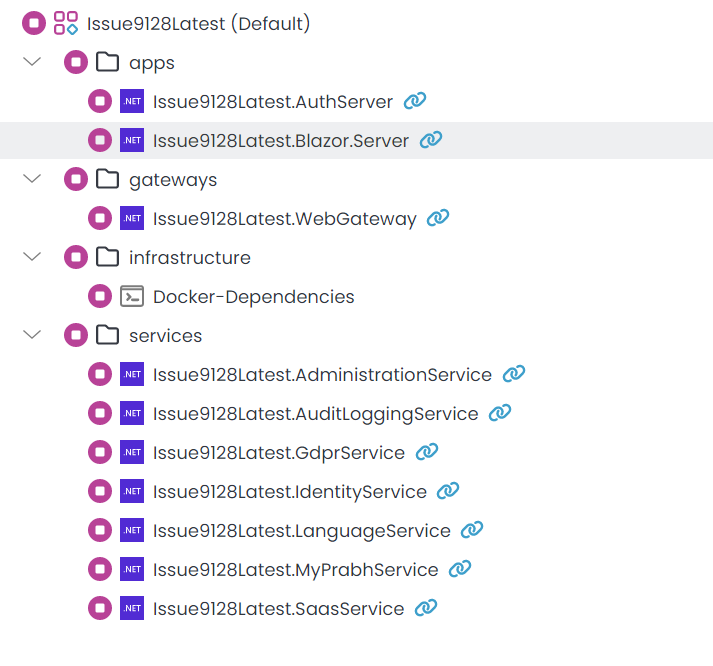Collapse the infrastructure folder chevron
713x666 pixels.
coord(33,257)
